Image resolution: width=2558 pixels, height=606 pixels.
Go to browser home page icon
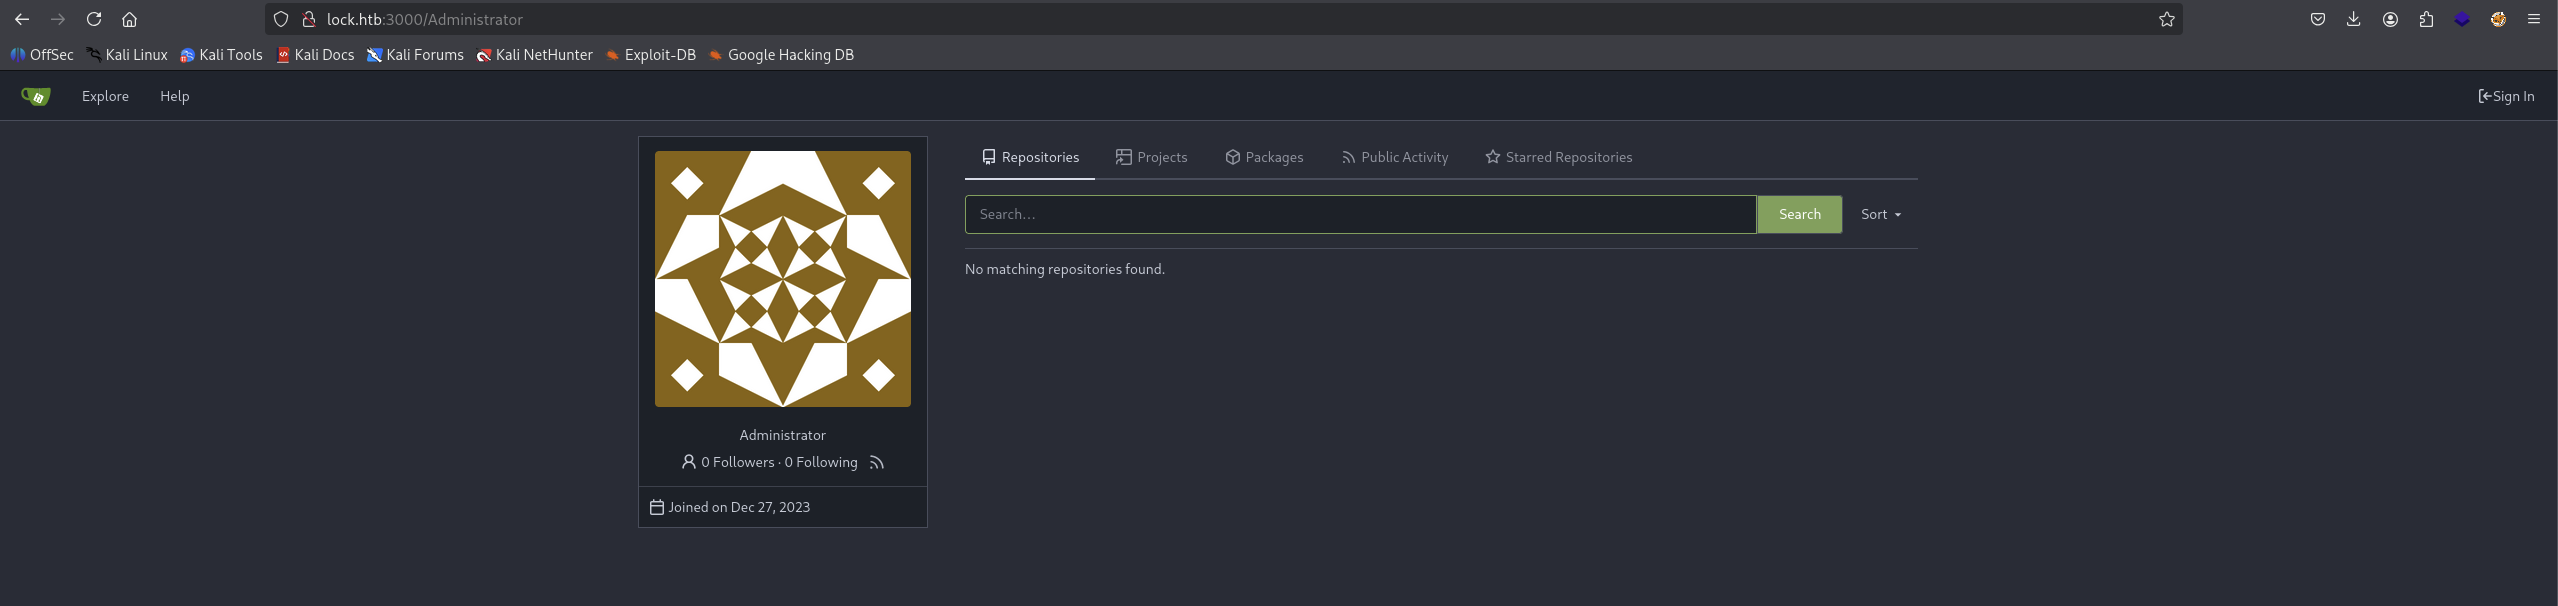(x=129, y=19)
